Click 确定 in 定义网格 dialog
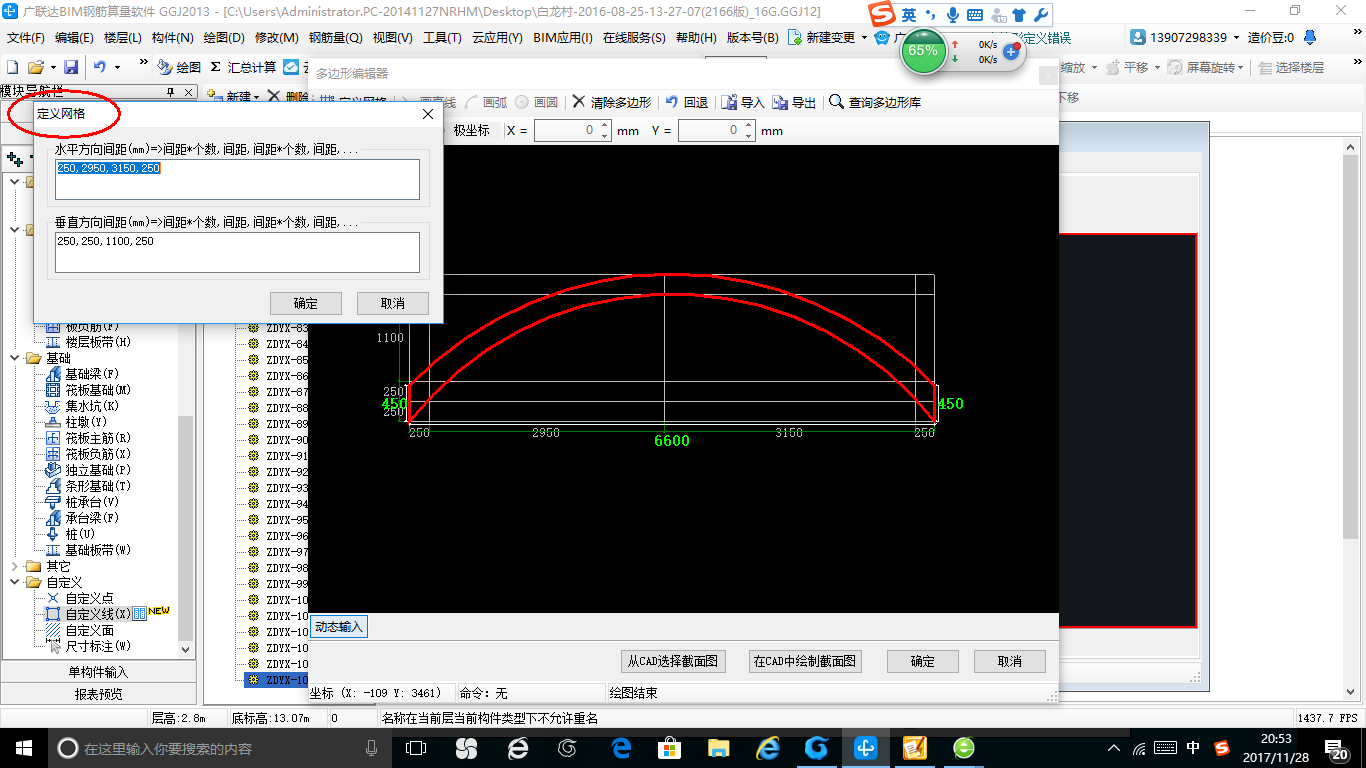1366x768 pixels. [306, 303]
